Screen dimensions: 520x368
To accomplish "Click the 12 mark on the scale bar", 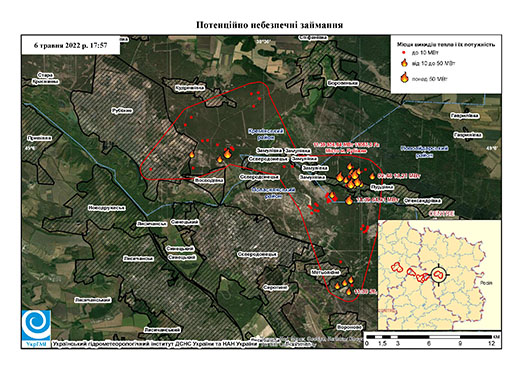I will [x=491, y=344].
